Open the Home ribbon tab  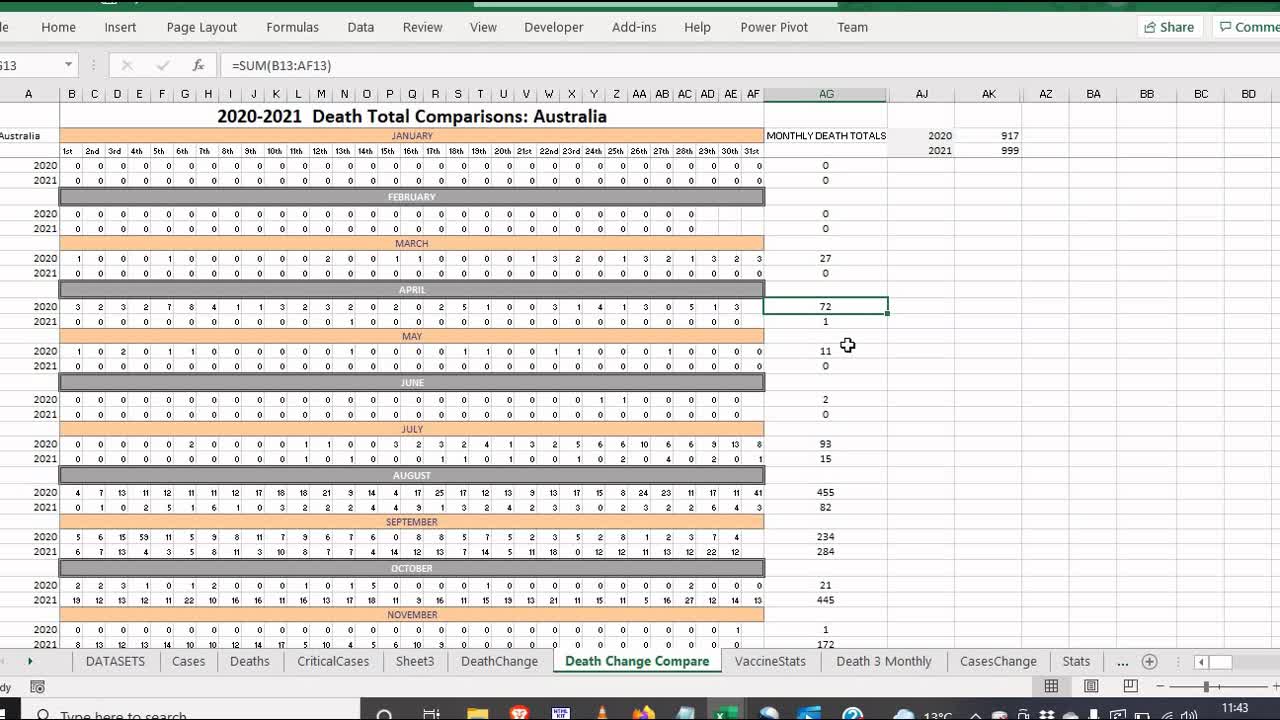pos(58,27)
